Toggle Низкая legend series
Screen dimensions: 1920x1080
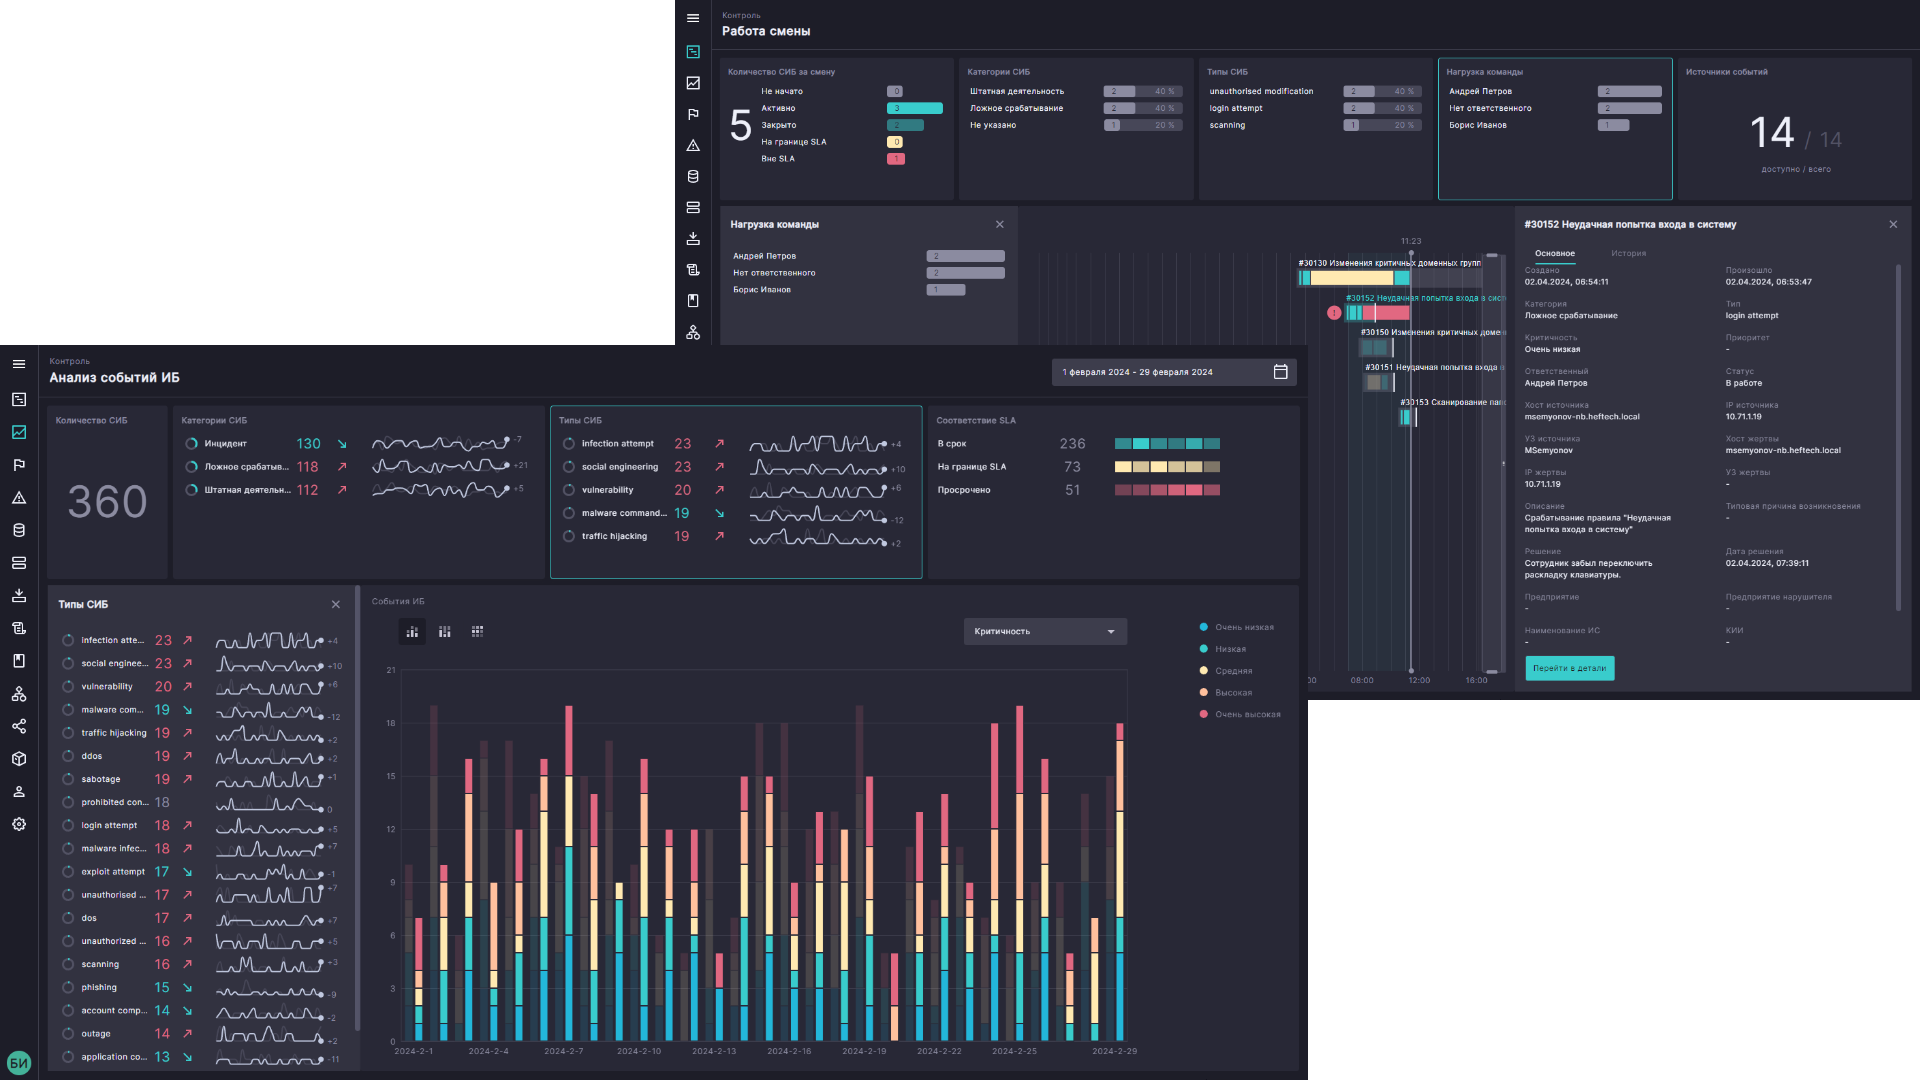coord(1223,649)
